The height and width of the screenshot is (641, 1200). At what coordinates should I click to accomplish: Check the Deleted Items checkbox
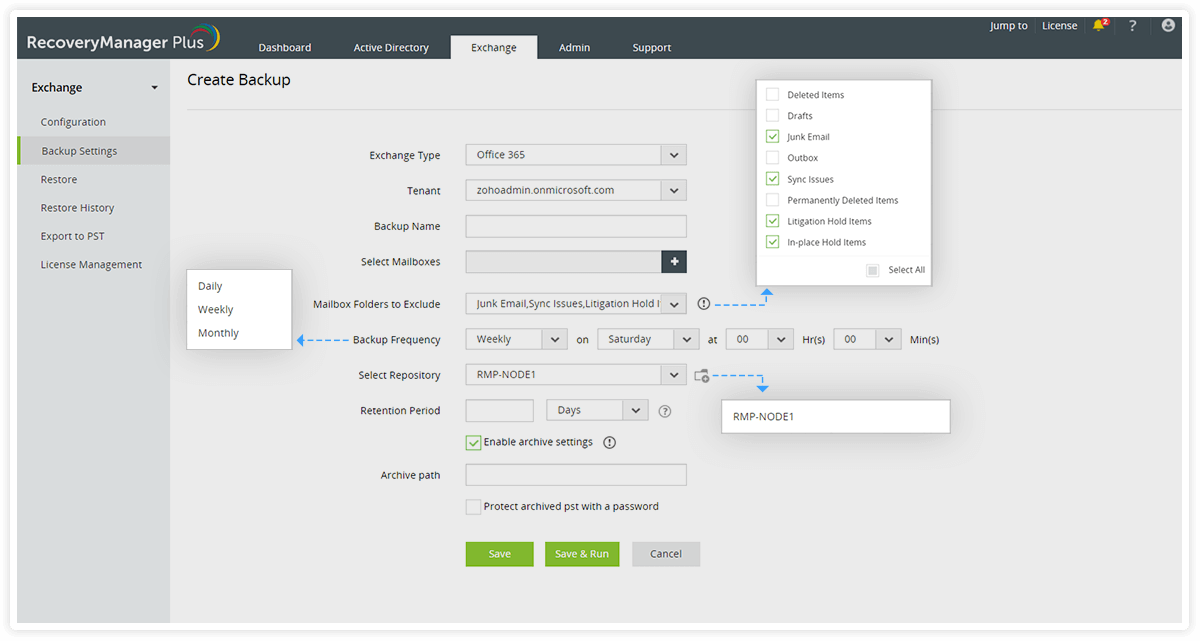[x=772, y=95]
